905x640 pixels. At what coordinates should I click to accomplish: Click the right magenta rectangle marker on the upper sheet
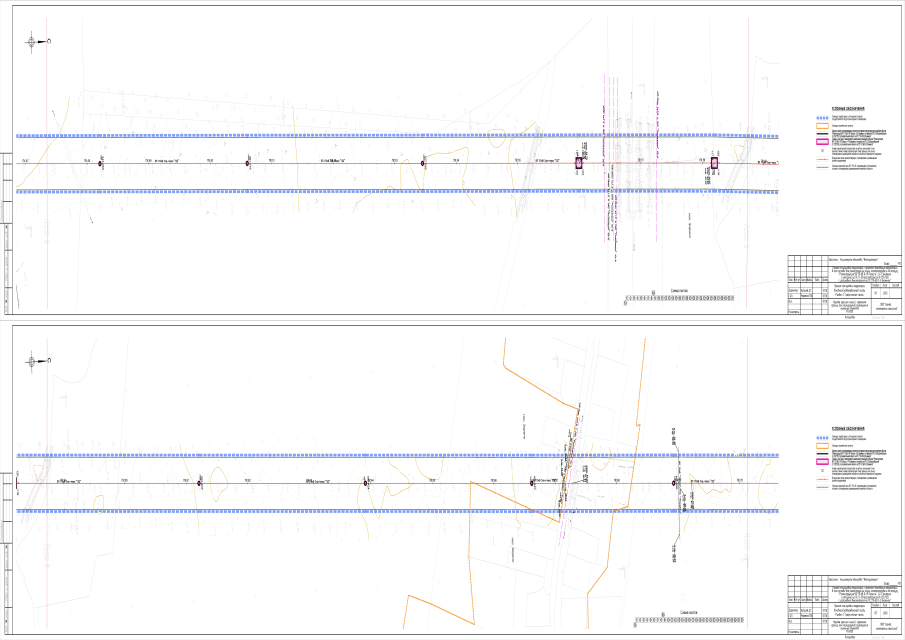click(715, 161)
